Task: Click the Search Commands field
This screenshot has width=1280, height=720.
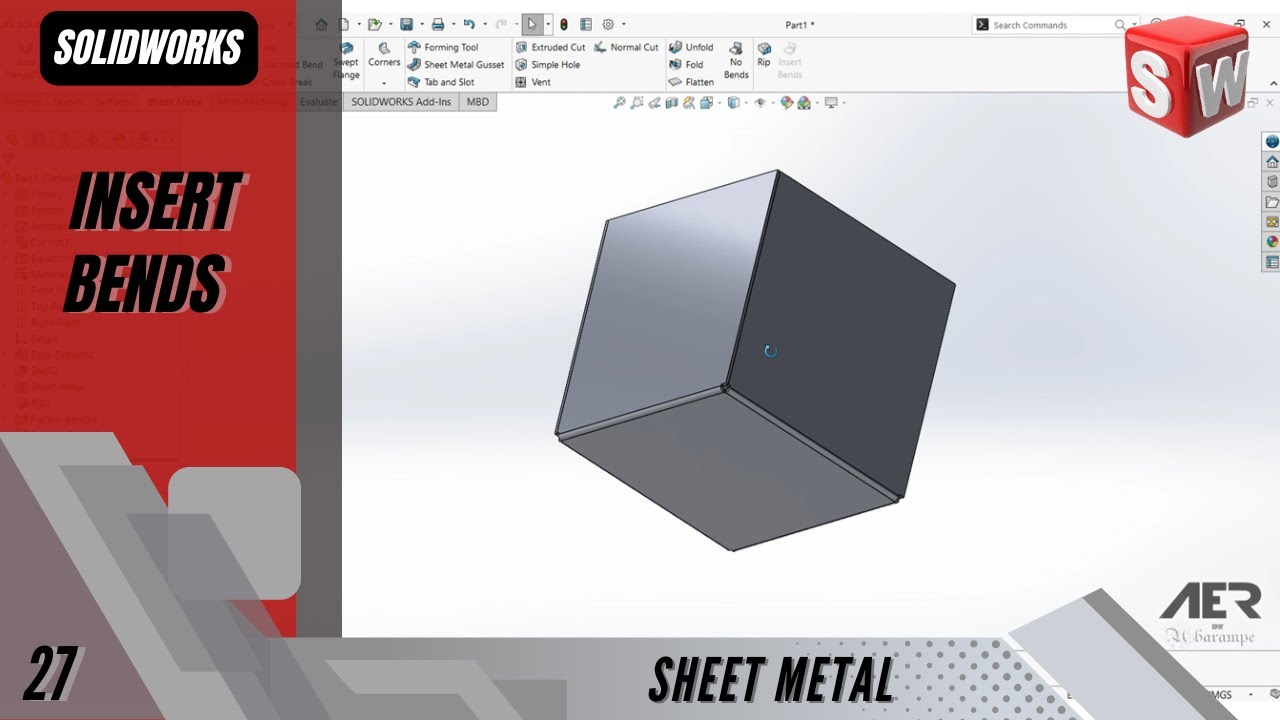Action: (1054, 25)
